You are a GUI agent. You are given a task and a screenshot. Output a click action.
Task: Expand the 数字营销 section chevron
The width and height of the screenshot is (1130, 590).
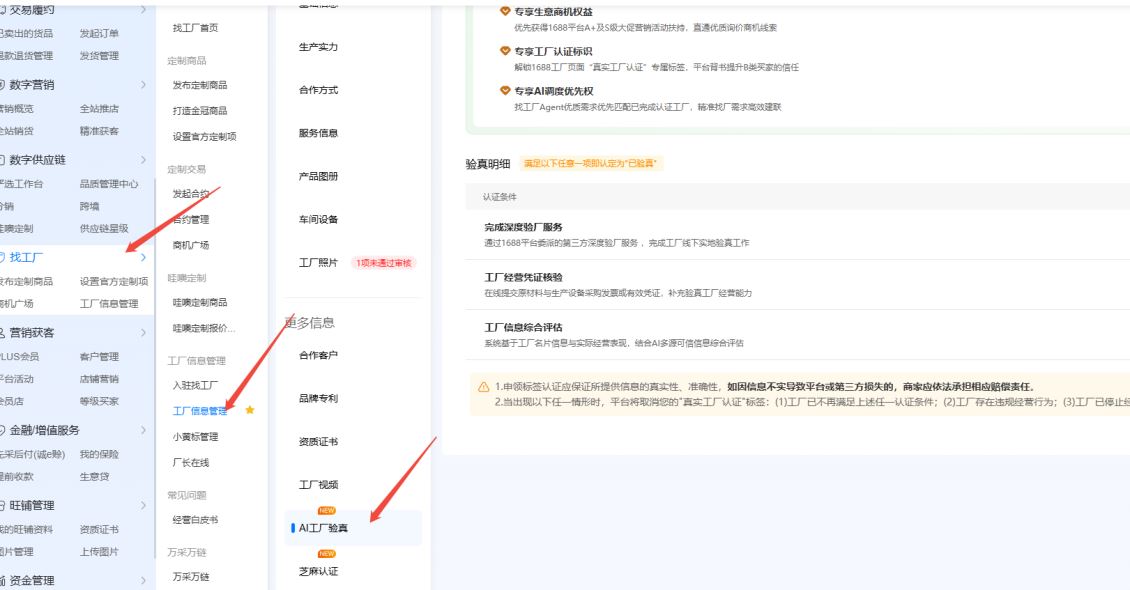pos(143,85)
